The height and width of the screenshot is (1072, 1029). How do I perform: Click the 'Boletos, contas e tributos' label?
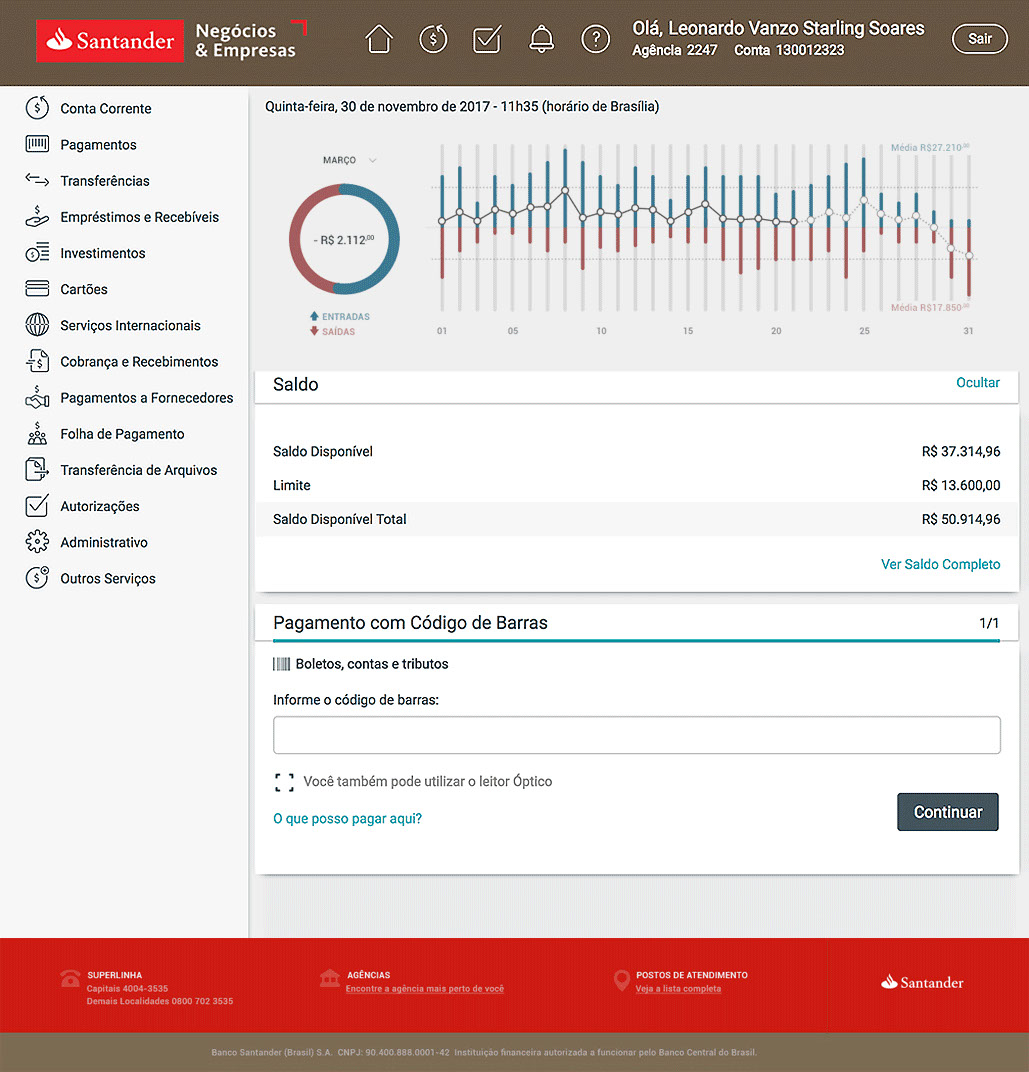click(372, 665)
